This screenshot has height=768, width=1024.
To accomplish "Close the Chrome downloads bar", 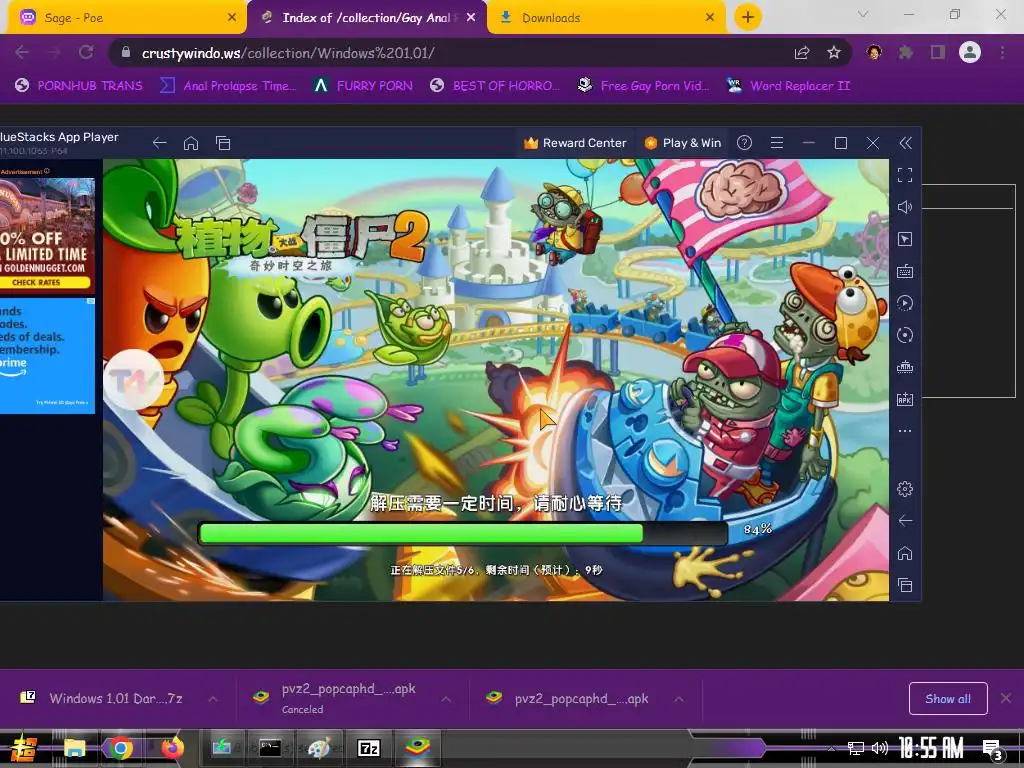I will point(1006,699).
